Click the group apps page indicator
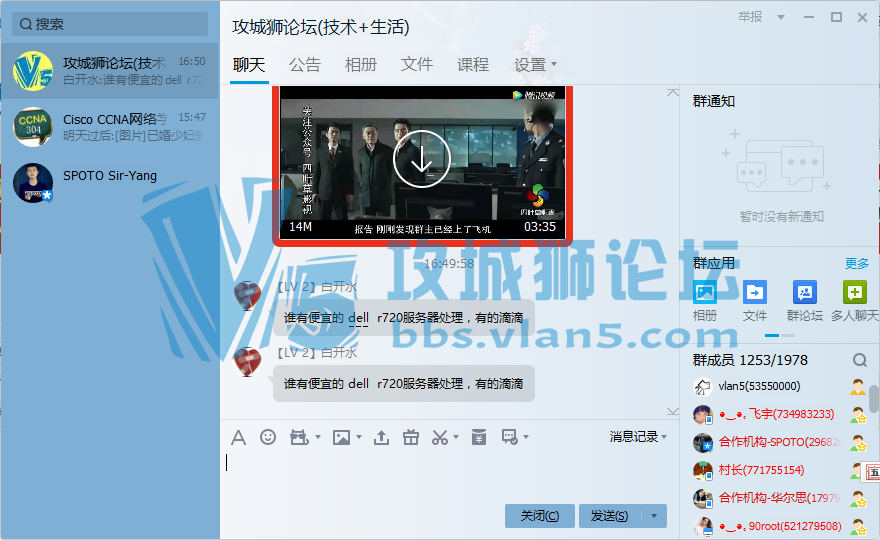This screenshot has width=880, height=540. (x=780, y=335)
